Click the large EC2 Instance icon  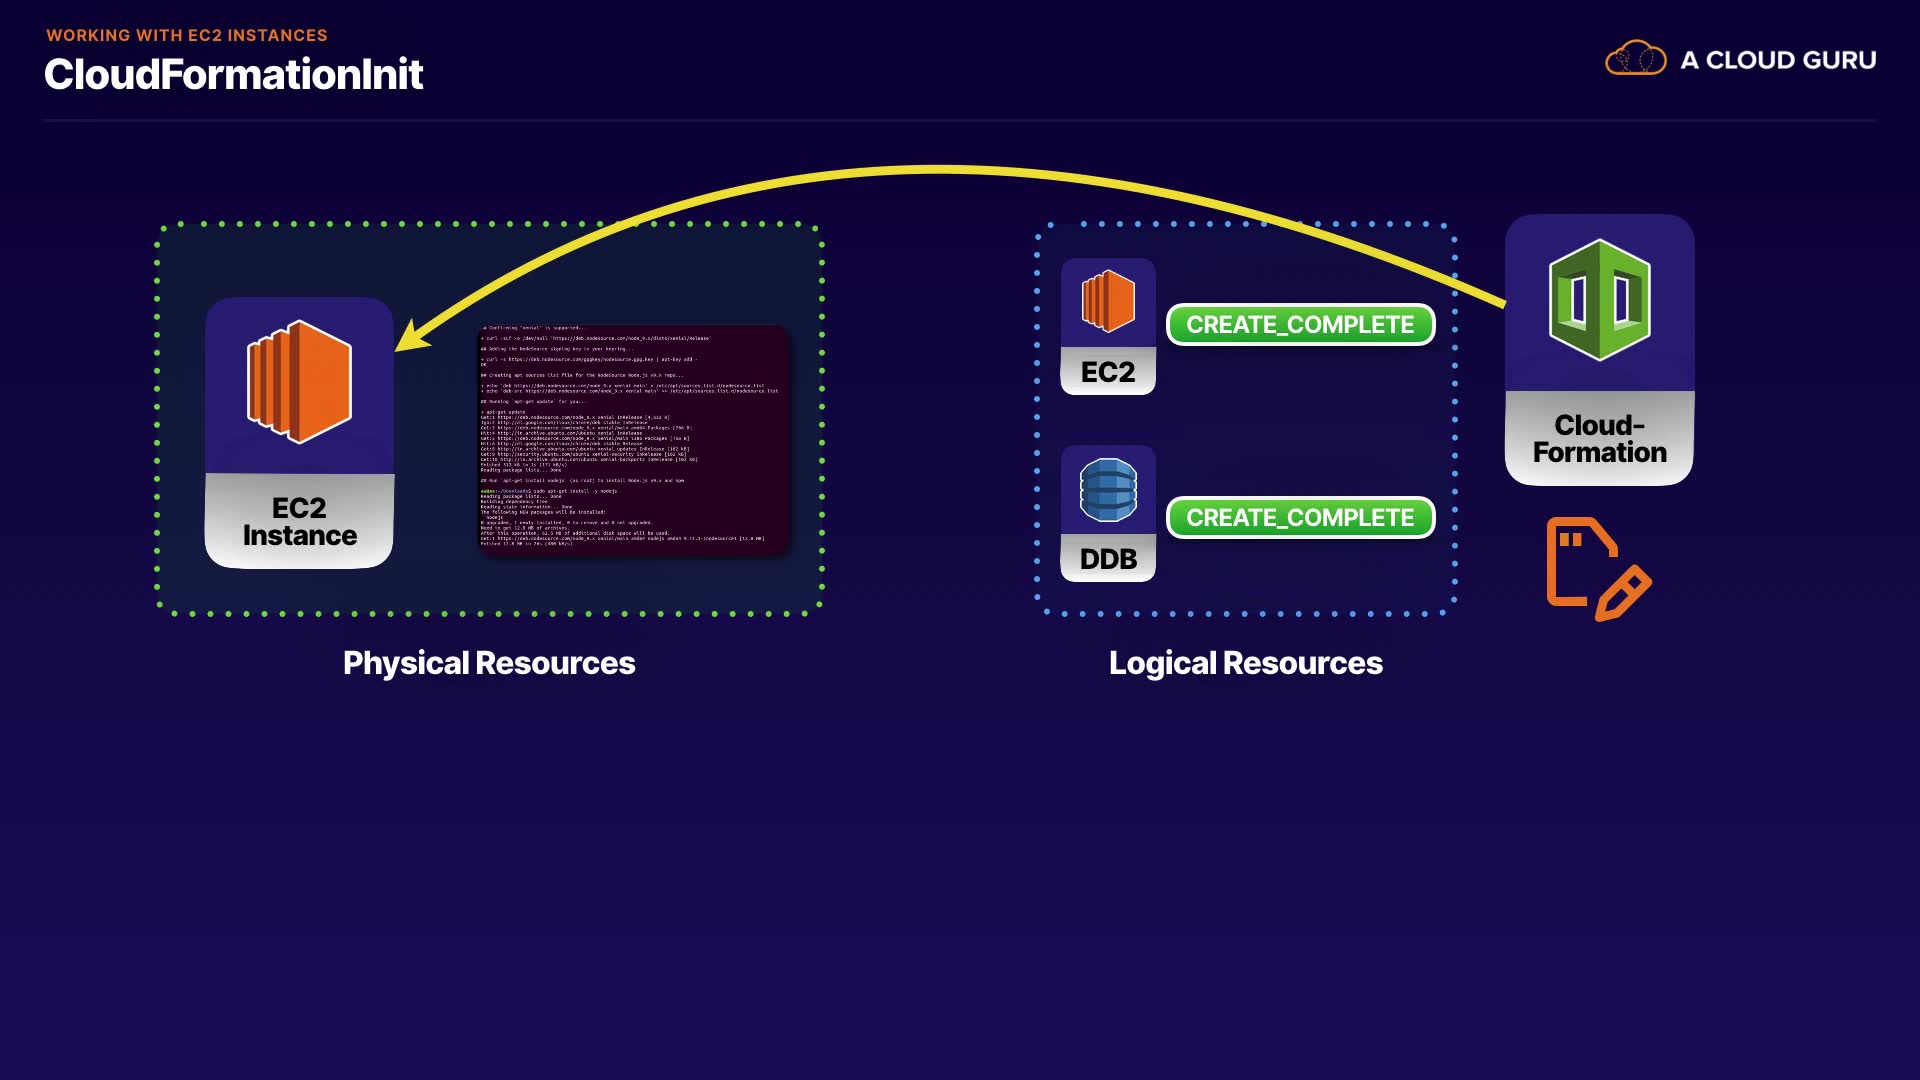[x=299, y=383]
